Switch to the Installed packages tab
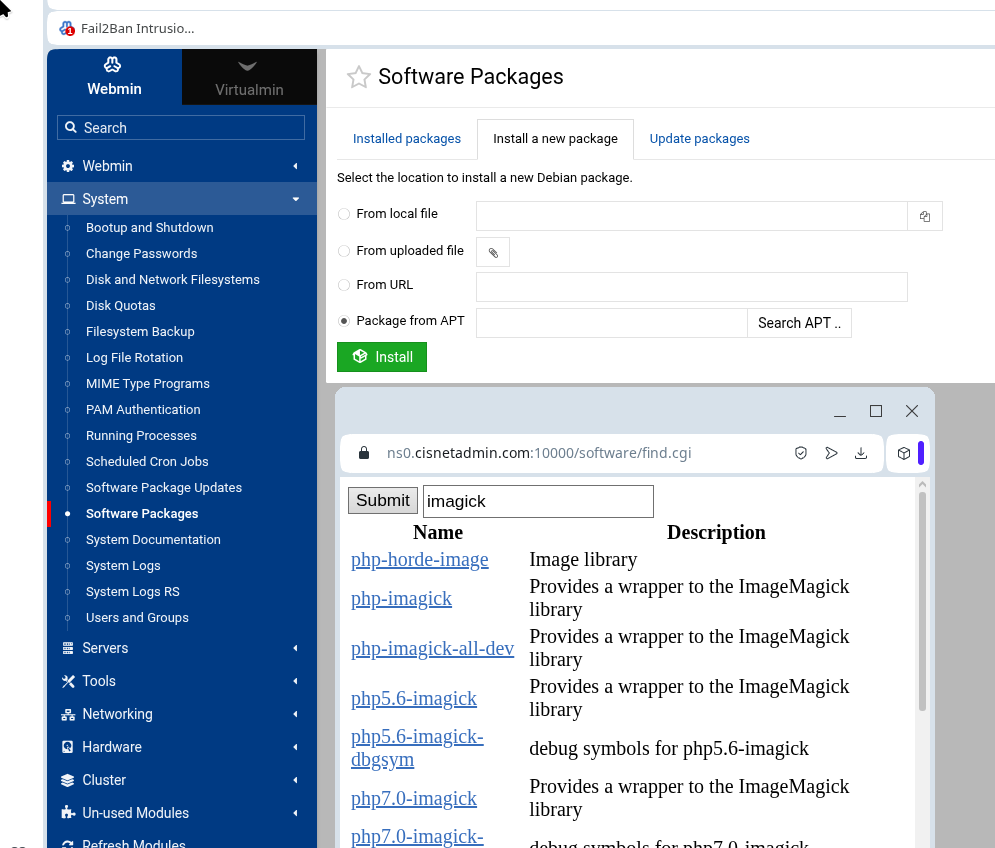The image size is (995, 848). pyautogui.click(x=406, y=139)
